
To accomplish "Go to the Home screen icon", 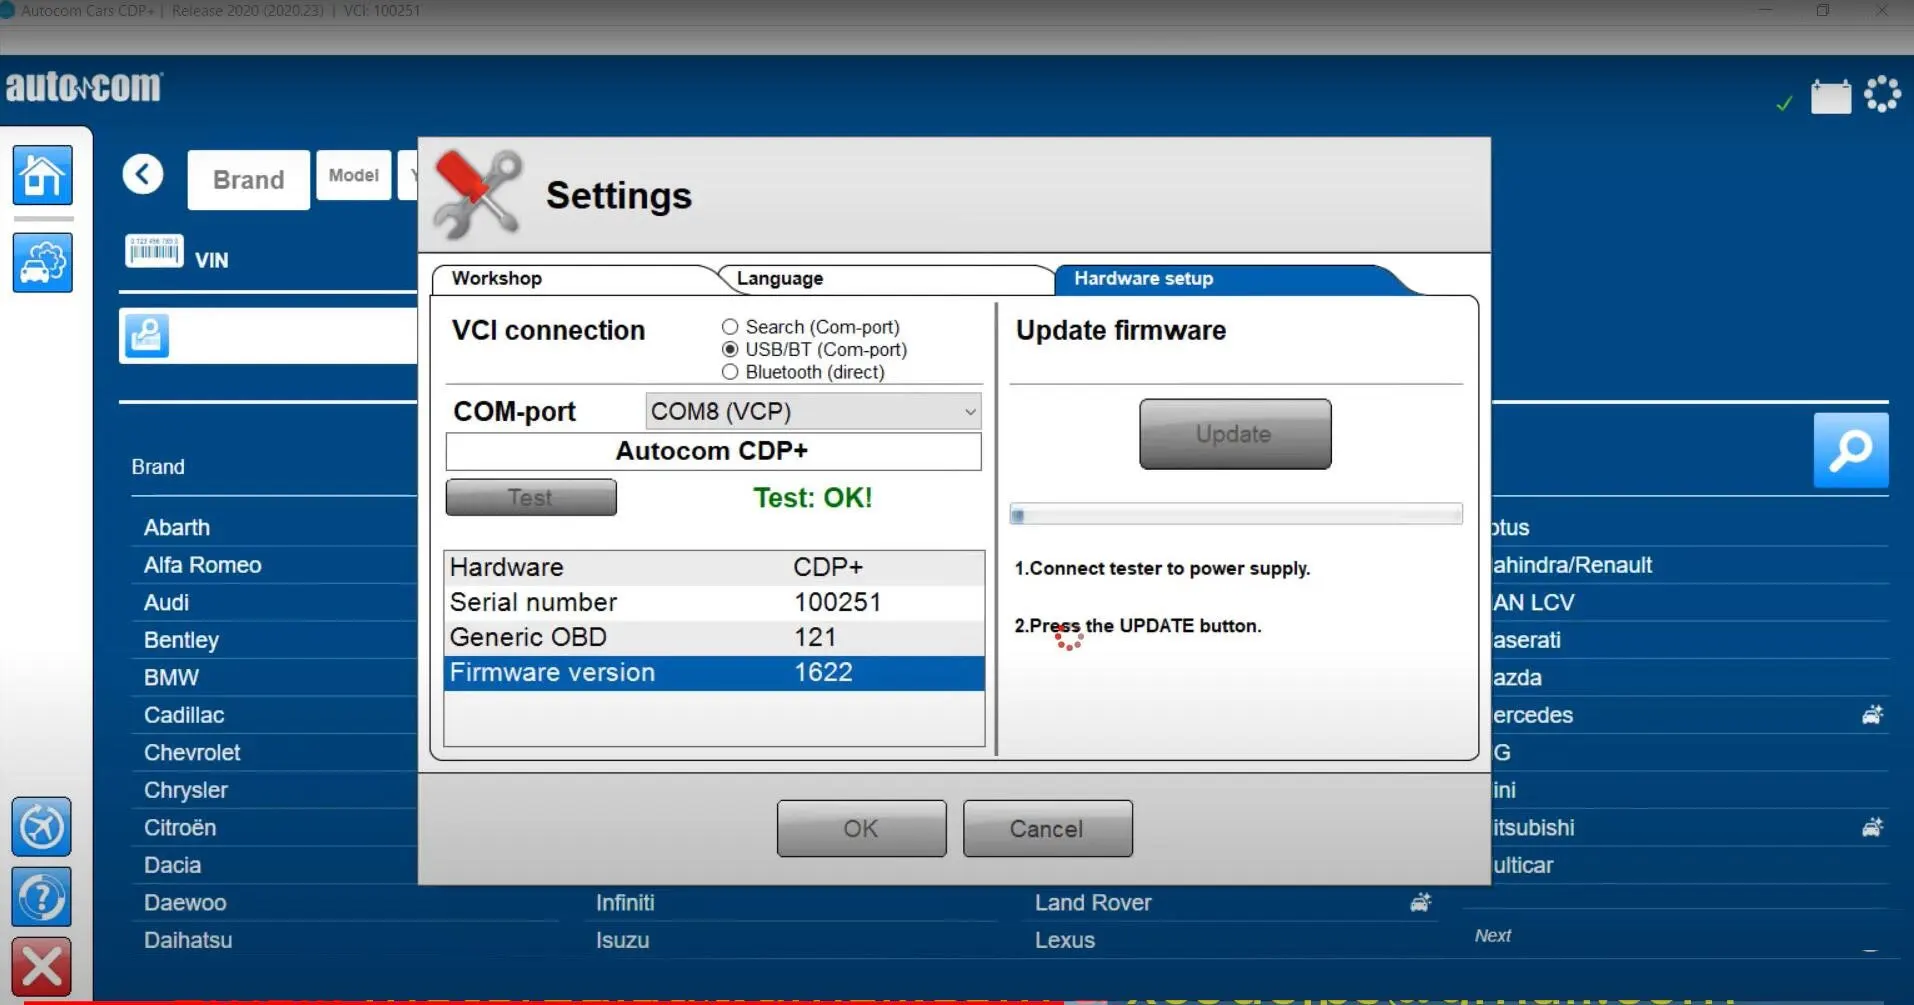I will [x=42, y=175].
